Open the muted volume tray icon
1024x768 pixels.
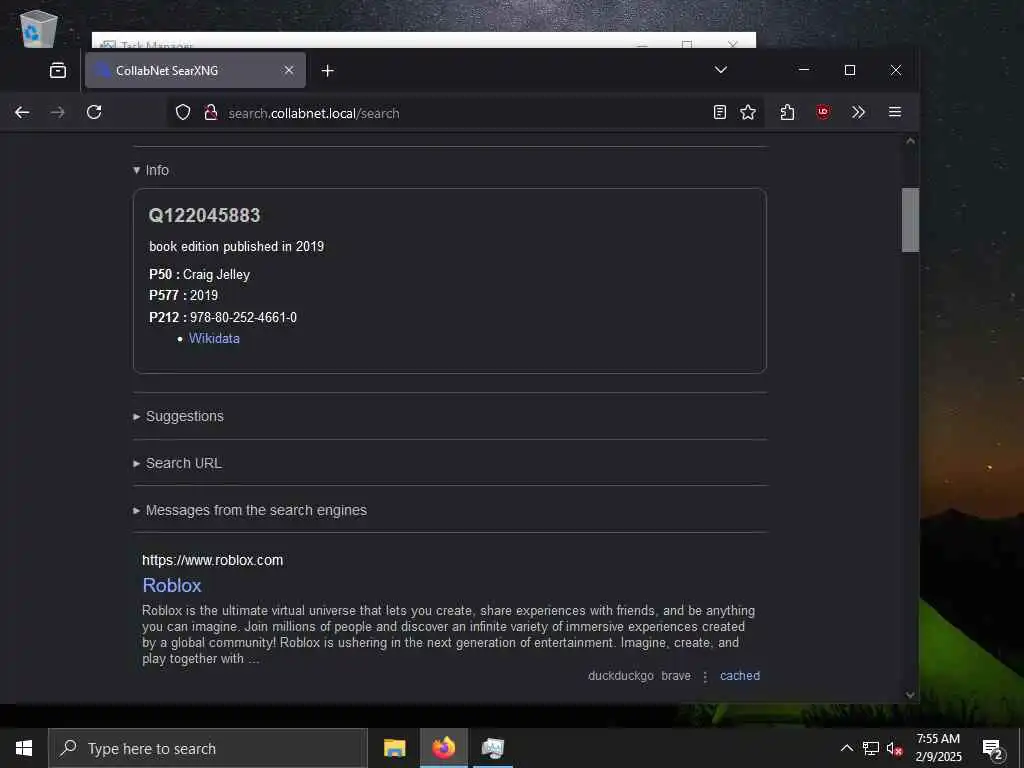point(894,749)
